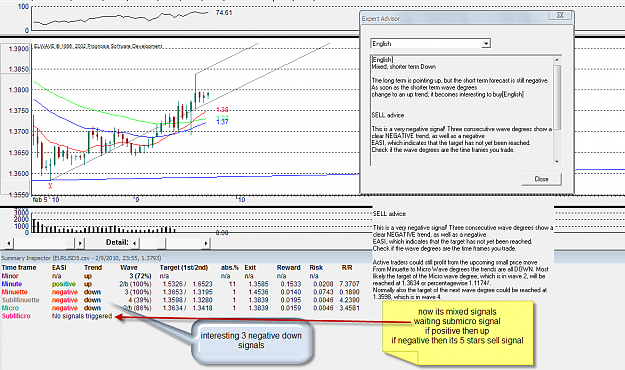Click the Expert Advisor dialog title bar
The height and width of the screenshot is (370, 625).
454,18
